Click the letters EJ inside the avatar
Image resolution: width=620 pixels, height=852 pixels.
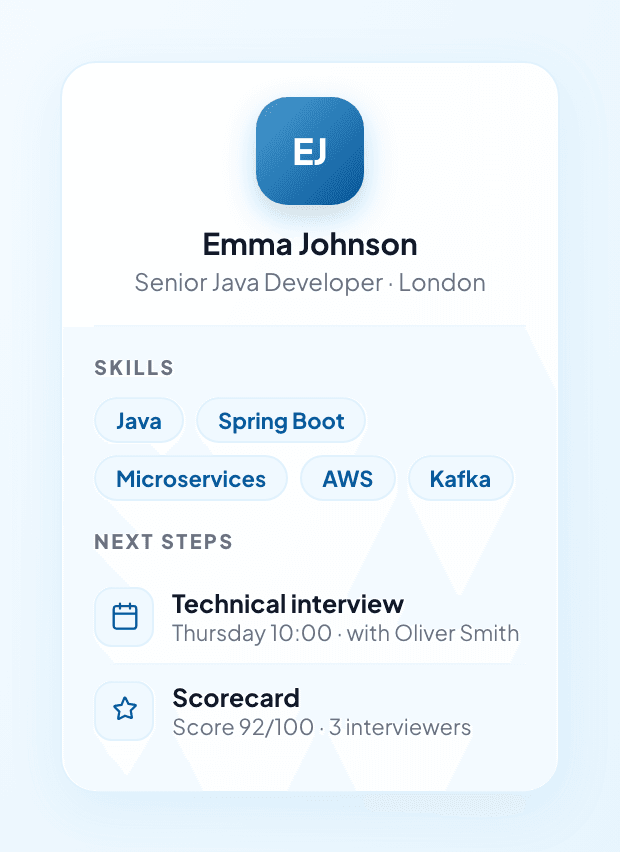pyautogui.click(x=310, y=151)
